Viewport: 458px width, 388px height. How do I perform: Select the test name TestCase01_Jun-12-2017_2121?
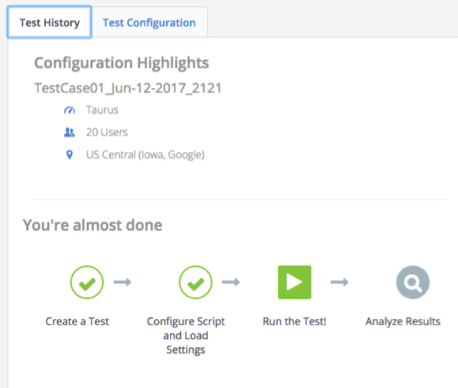128,88
